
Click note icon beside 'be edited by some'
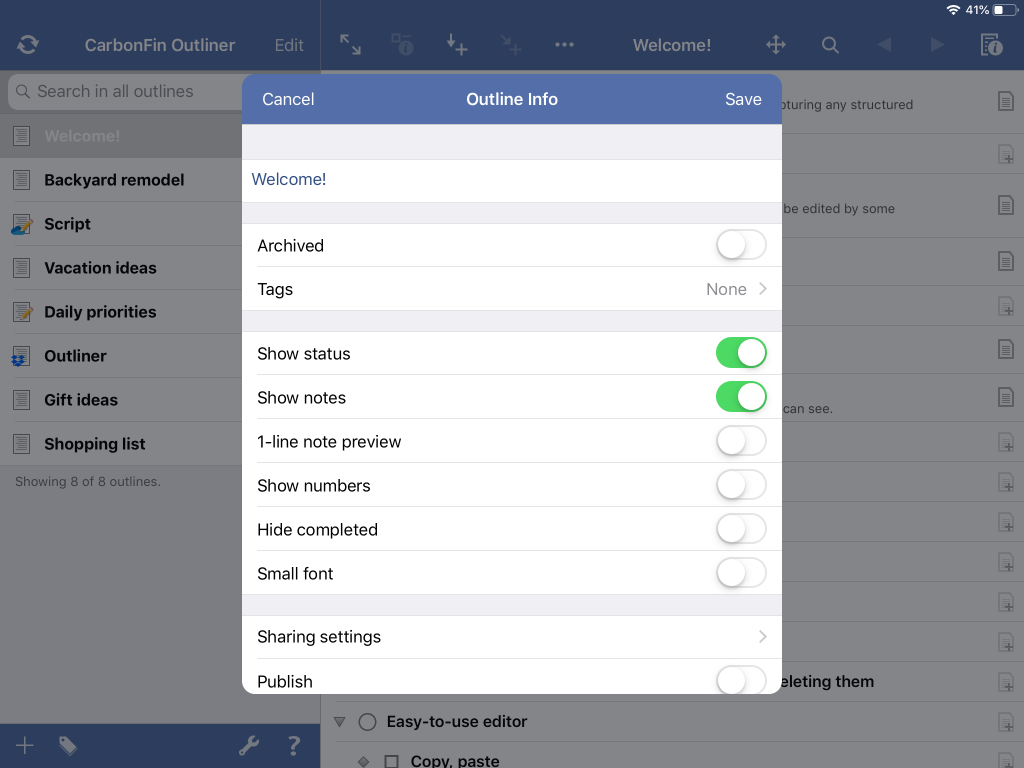point(1006,205)
